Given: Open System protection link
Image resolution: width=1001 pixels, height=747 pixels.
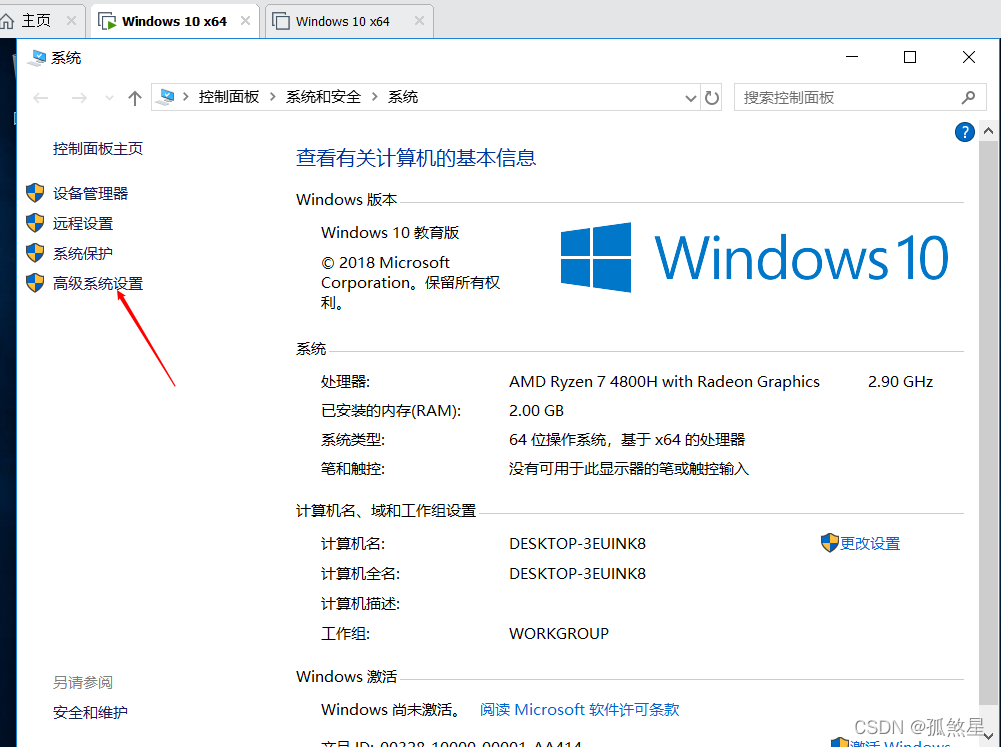Looking at the screenshot, I should (x=82, y=253).
